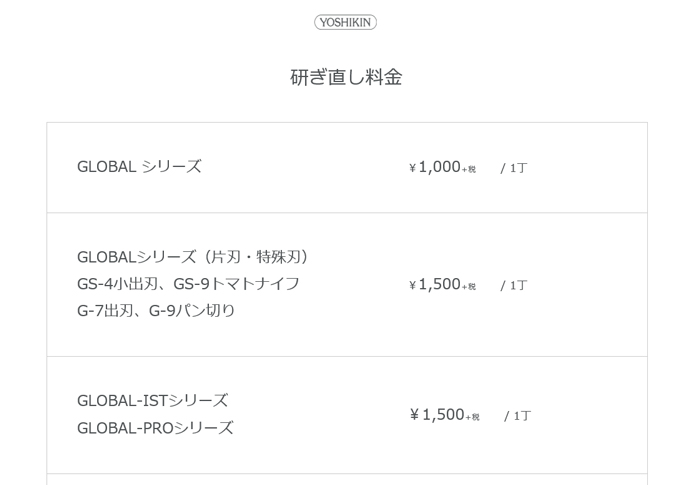Click the GLOBAL-ISTシリーズ label
Screen dimensions: 700x485
pos(153,401)
